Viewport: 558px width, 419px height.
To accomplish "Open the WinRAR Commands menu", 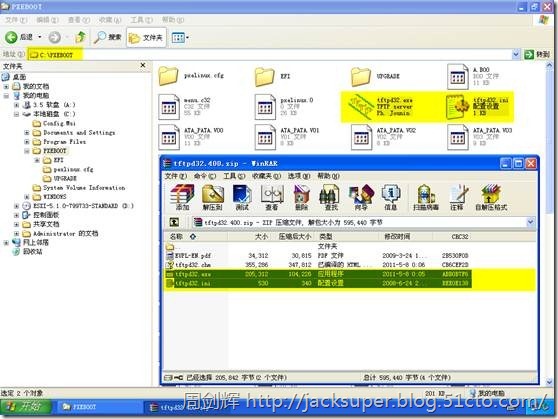I will point(205,176).
